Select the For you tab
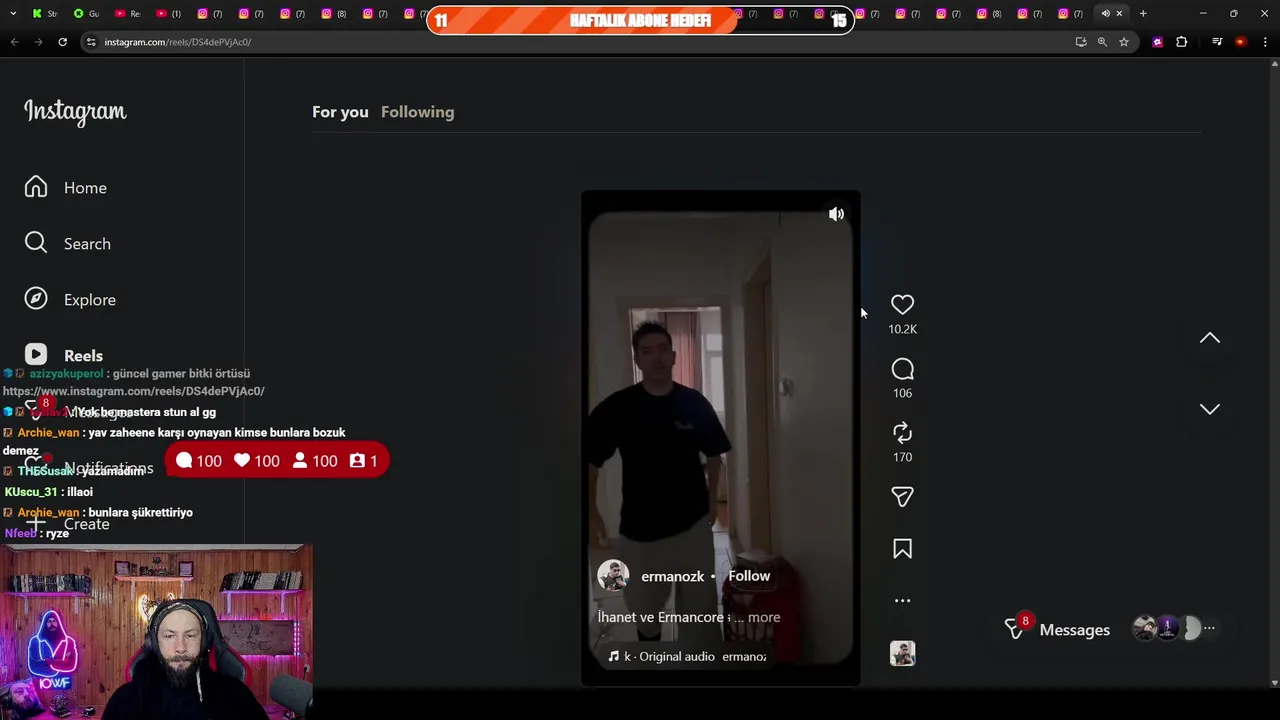 pyautogui.click(x=340, y=112)
